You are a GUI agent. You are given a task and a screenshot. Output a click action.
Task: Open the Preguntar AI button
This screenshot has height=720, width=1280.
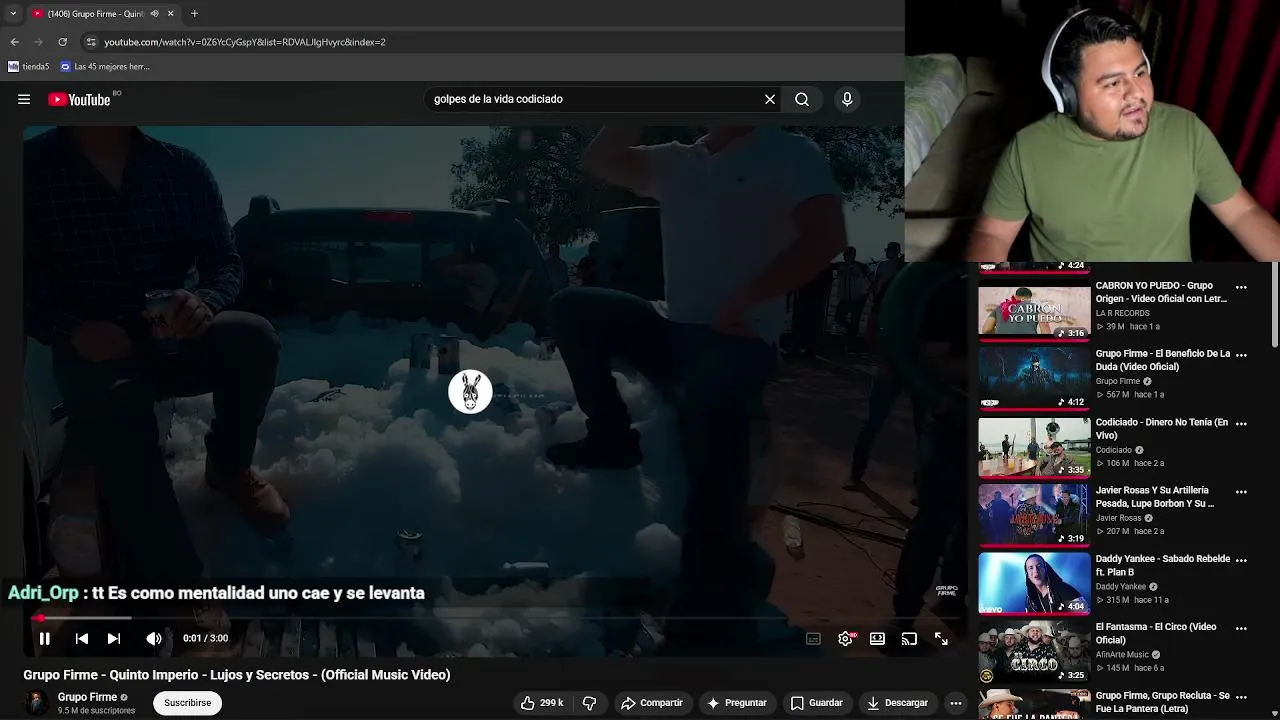(736, 703)
